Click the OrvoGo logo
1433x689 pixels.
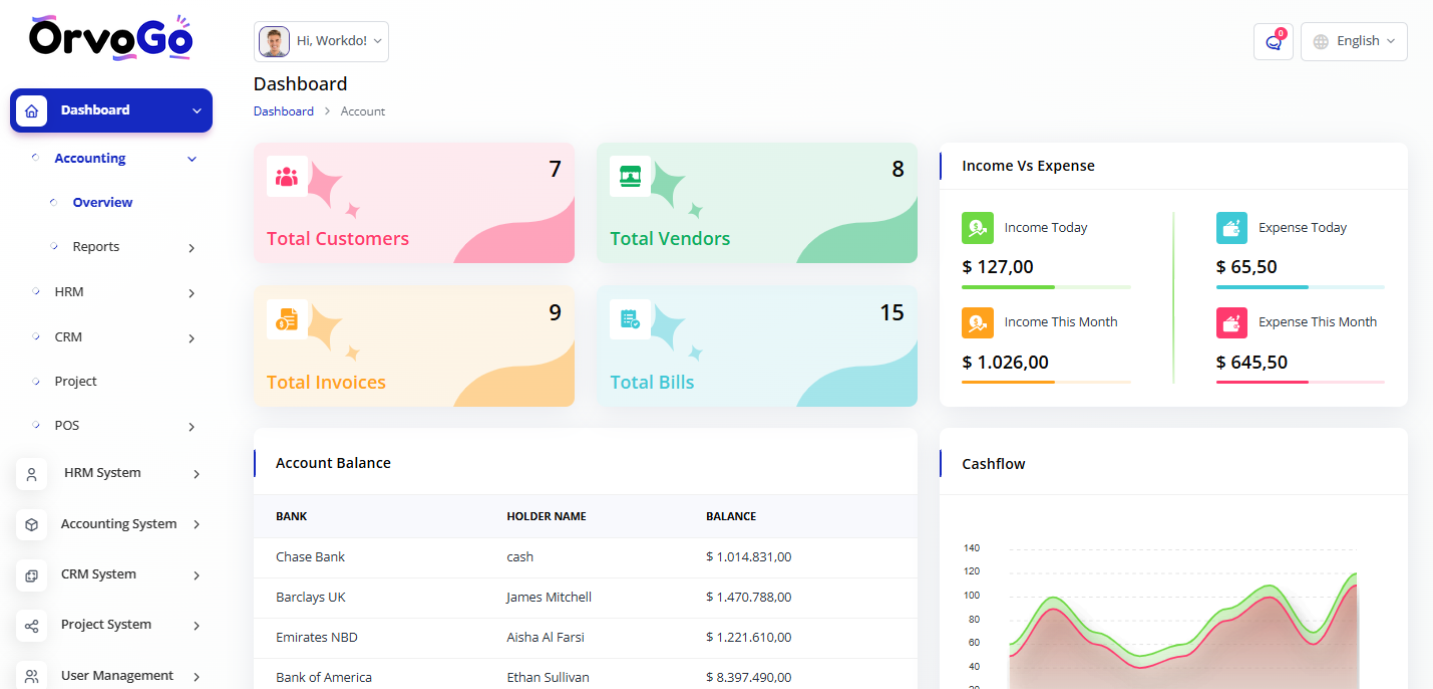(x=111, y=38)
